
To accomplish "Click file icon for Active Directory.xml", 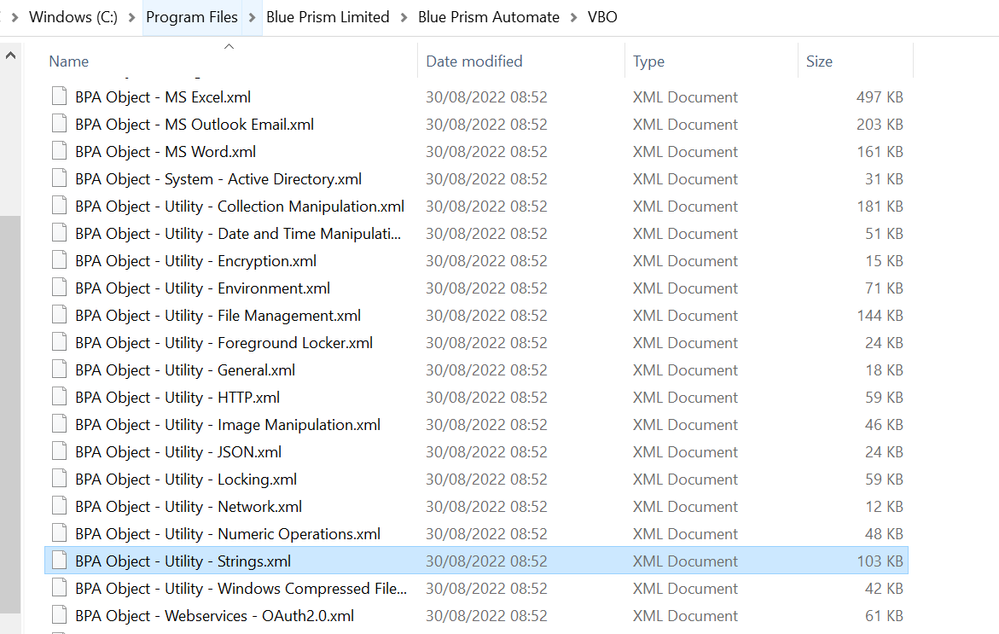I will (59, 178).
